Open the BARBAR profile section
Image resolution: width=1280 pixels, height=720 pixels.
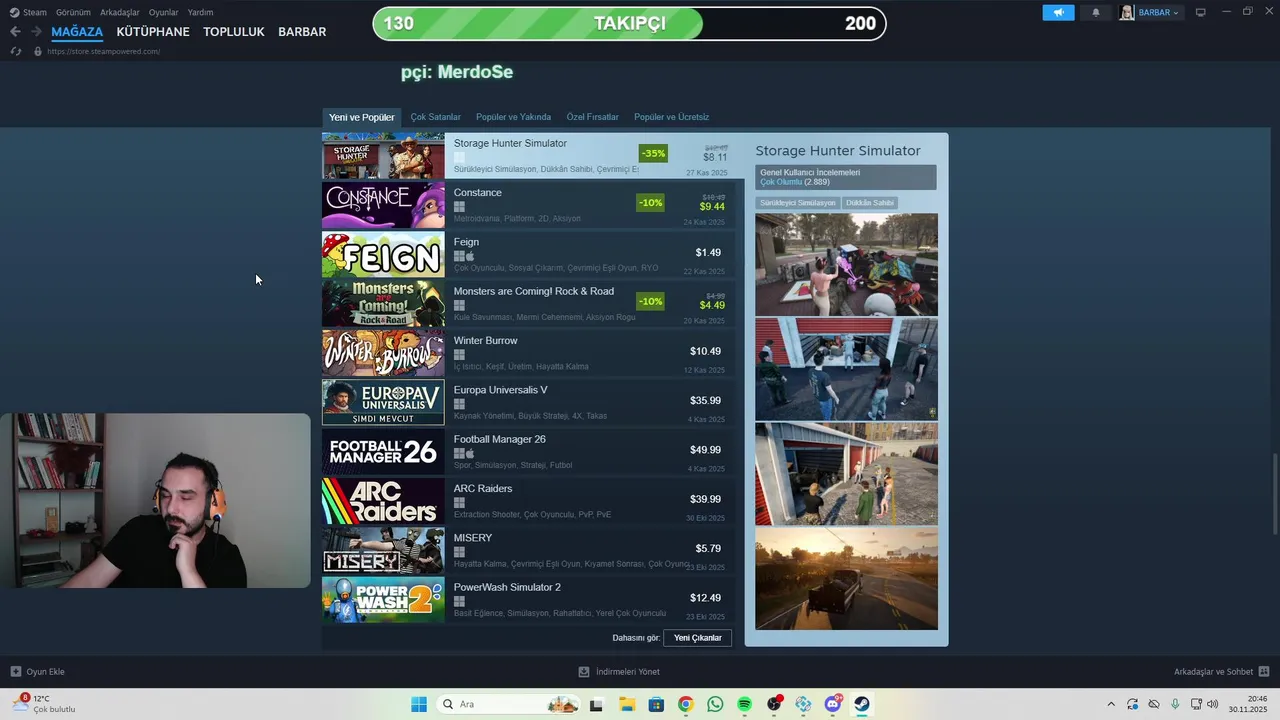tap(302, 32)
